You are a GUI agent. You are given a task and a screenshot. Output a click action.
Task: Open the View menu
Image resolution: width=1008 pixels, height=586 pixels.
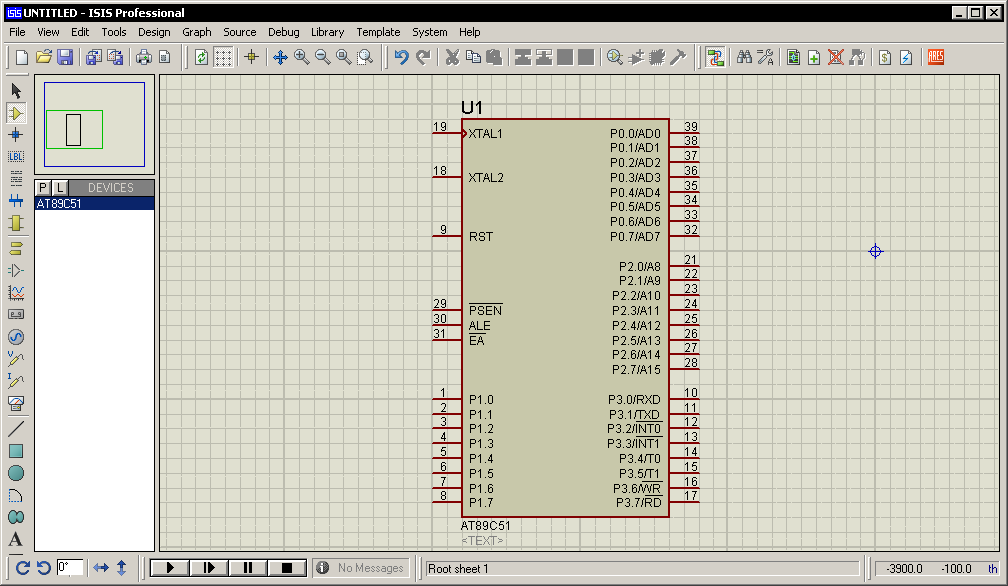pyautogui.click(x=48, y=31)
